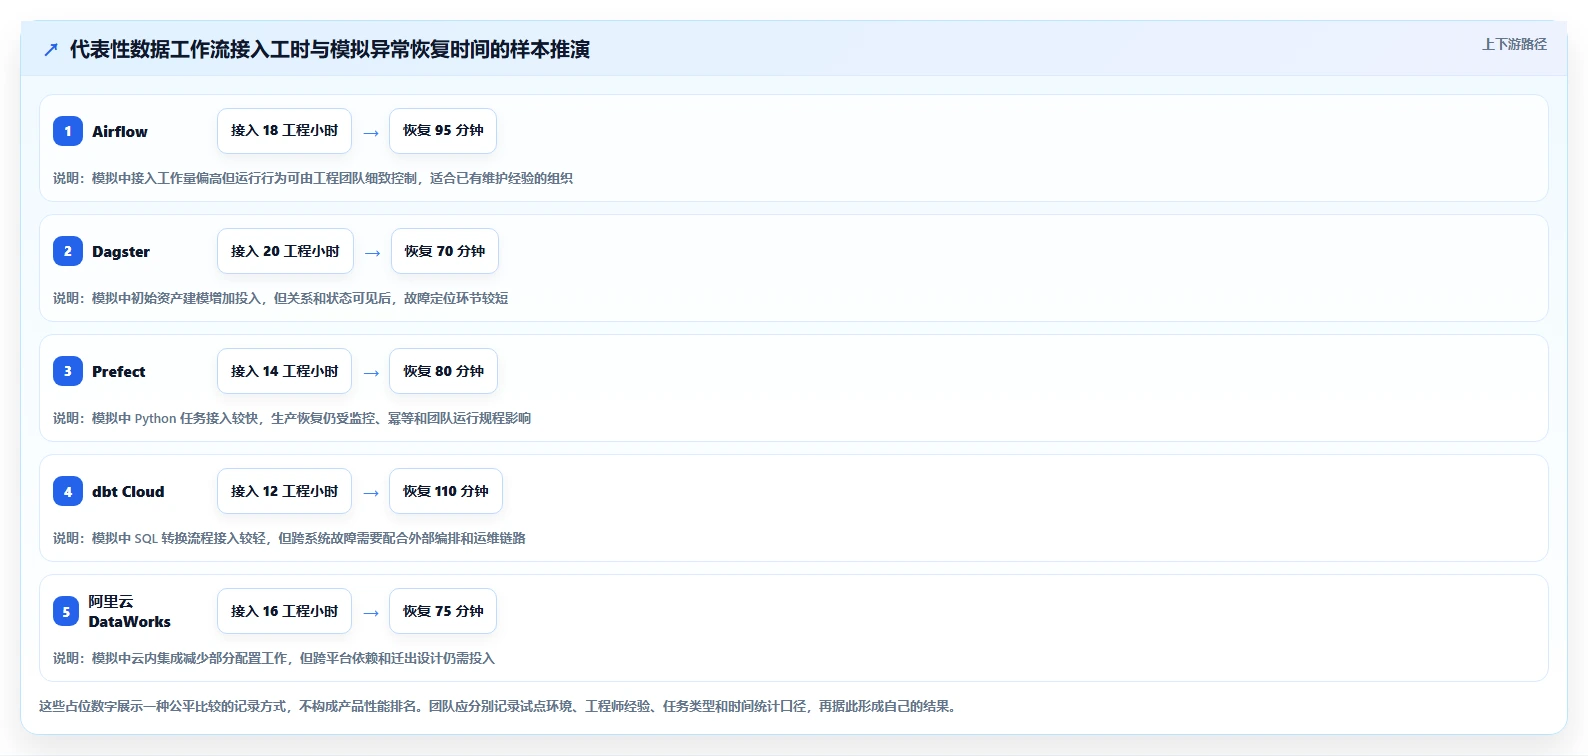Click the 恢复 80 分钟 chip
Image resolution: width=1588 pixels, height=756 pixels.
pos(443,371)
